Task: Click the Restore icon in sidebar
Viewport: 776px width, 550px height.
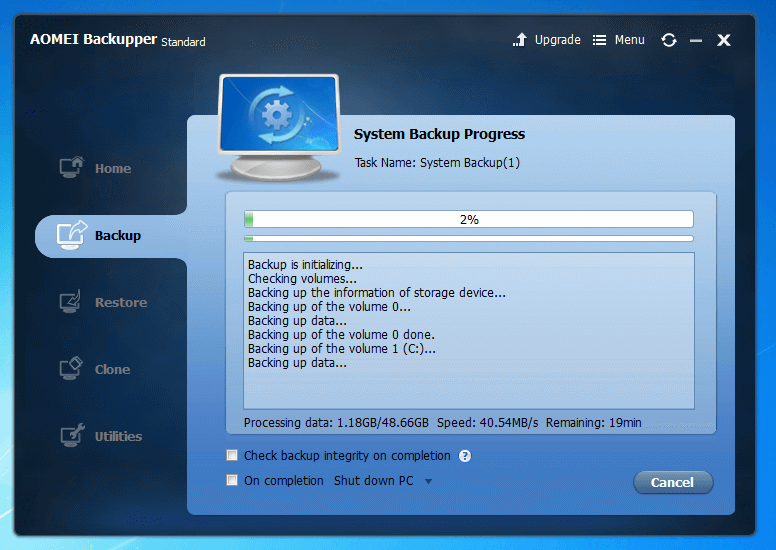Action: [x=71, y=301]
